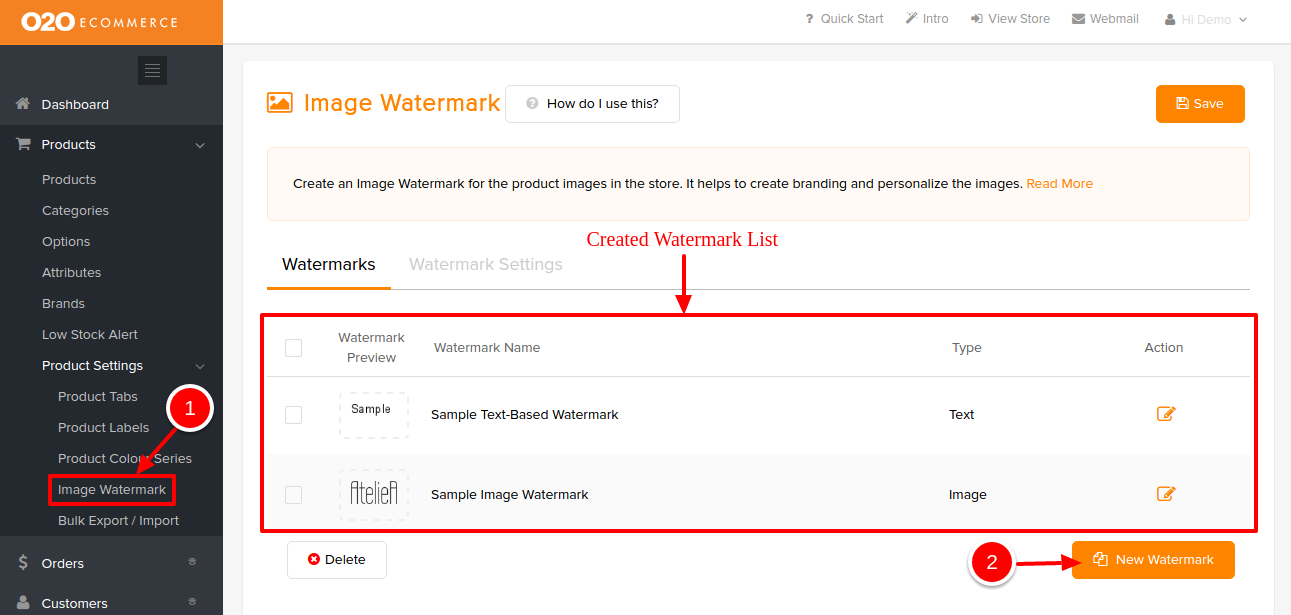This screenshot has height=615, width=1291.
Task: Open the Hi Demo account dropdown
Action: [x=1205, y=18]
